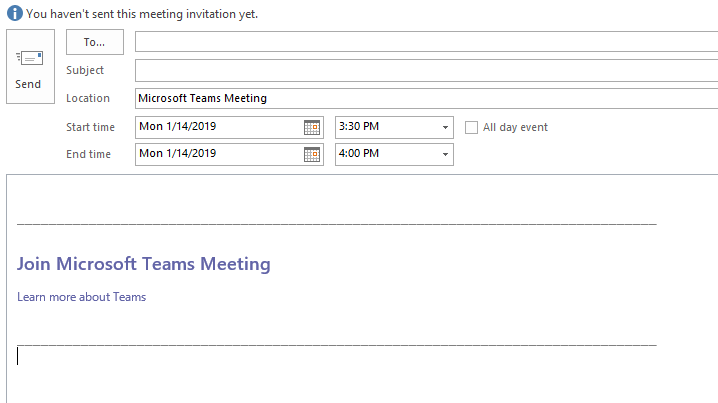
Task: Click the Start time date field
Action: 215,127
